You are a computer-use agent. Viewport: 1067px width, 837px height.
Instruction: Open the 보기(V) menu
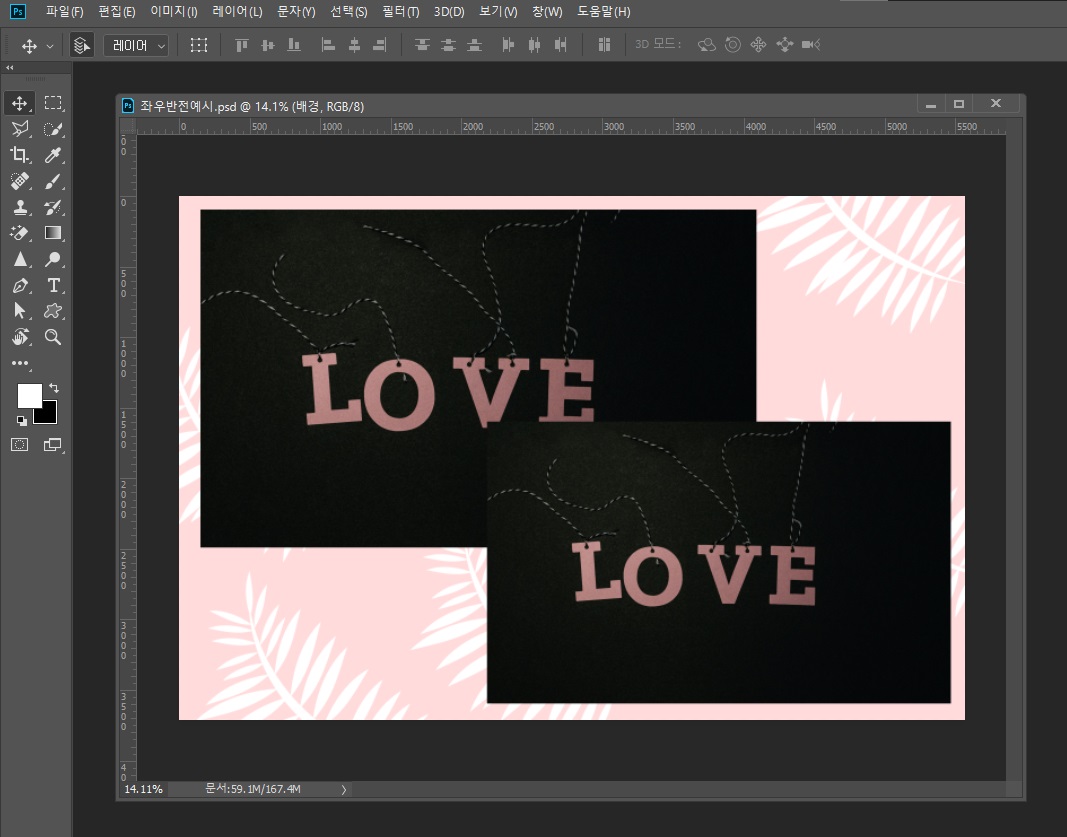(498, 12)
